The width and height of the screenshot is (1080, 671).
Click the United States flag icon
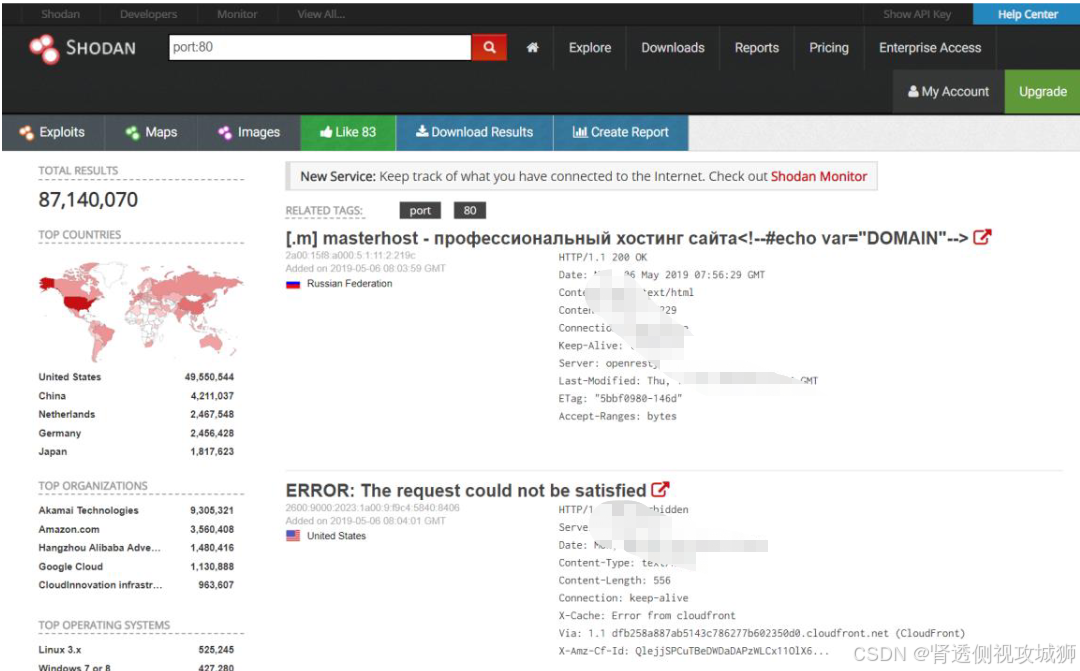[x=293, y=536]
